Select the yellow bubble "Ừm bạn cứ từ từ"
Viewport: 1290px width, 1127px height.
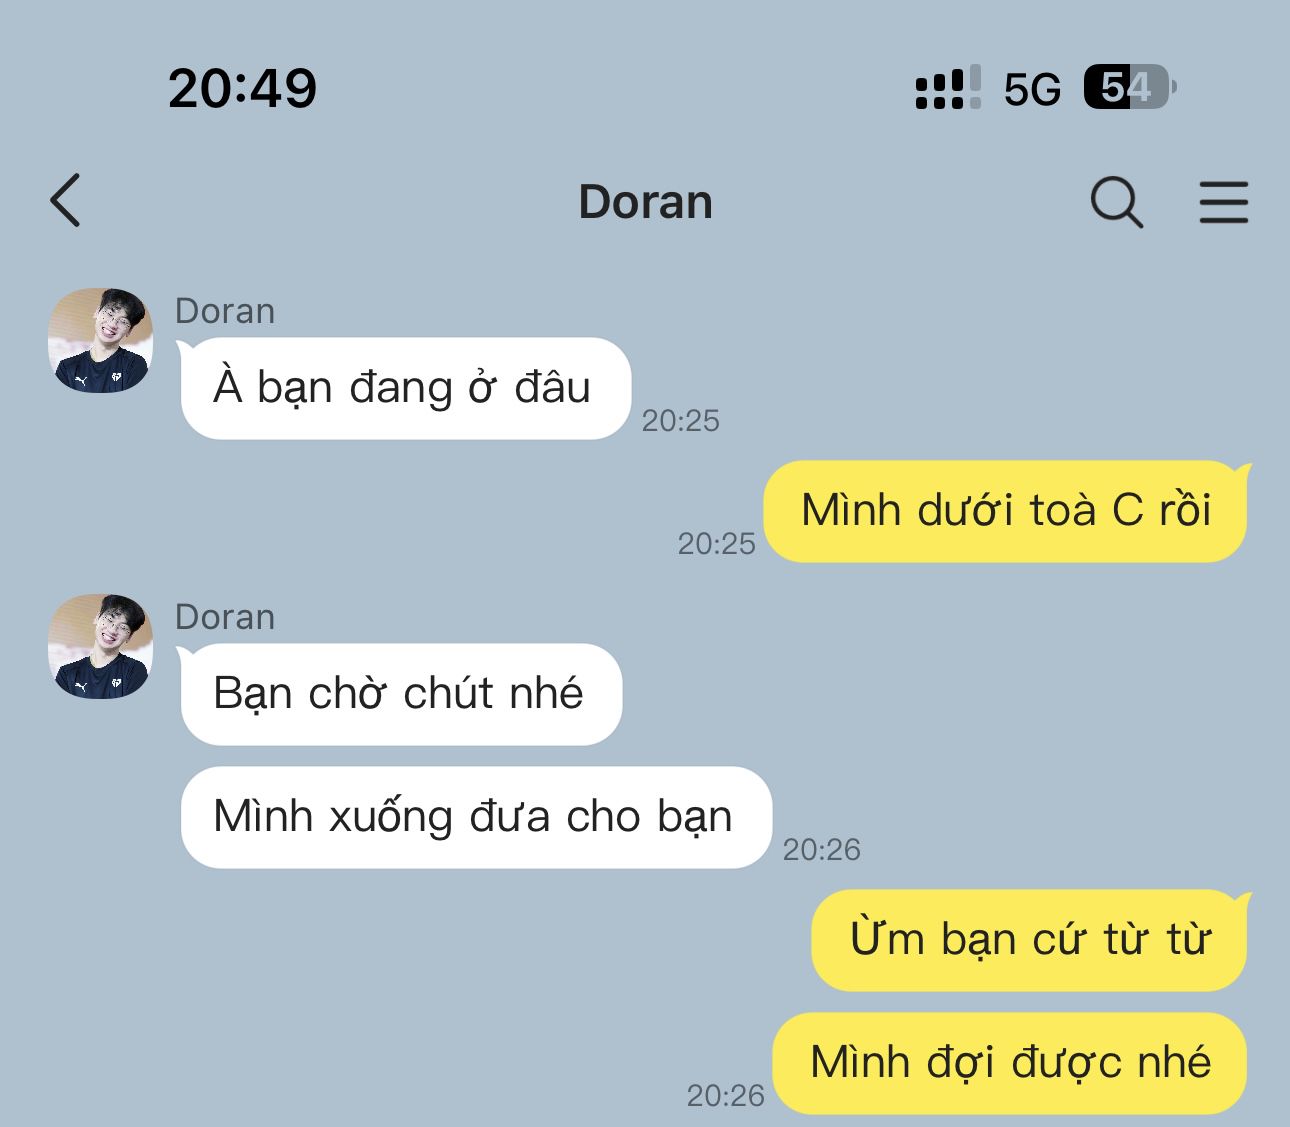point(1030,940)
